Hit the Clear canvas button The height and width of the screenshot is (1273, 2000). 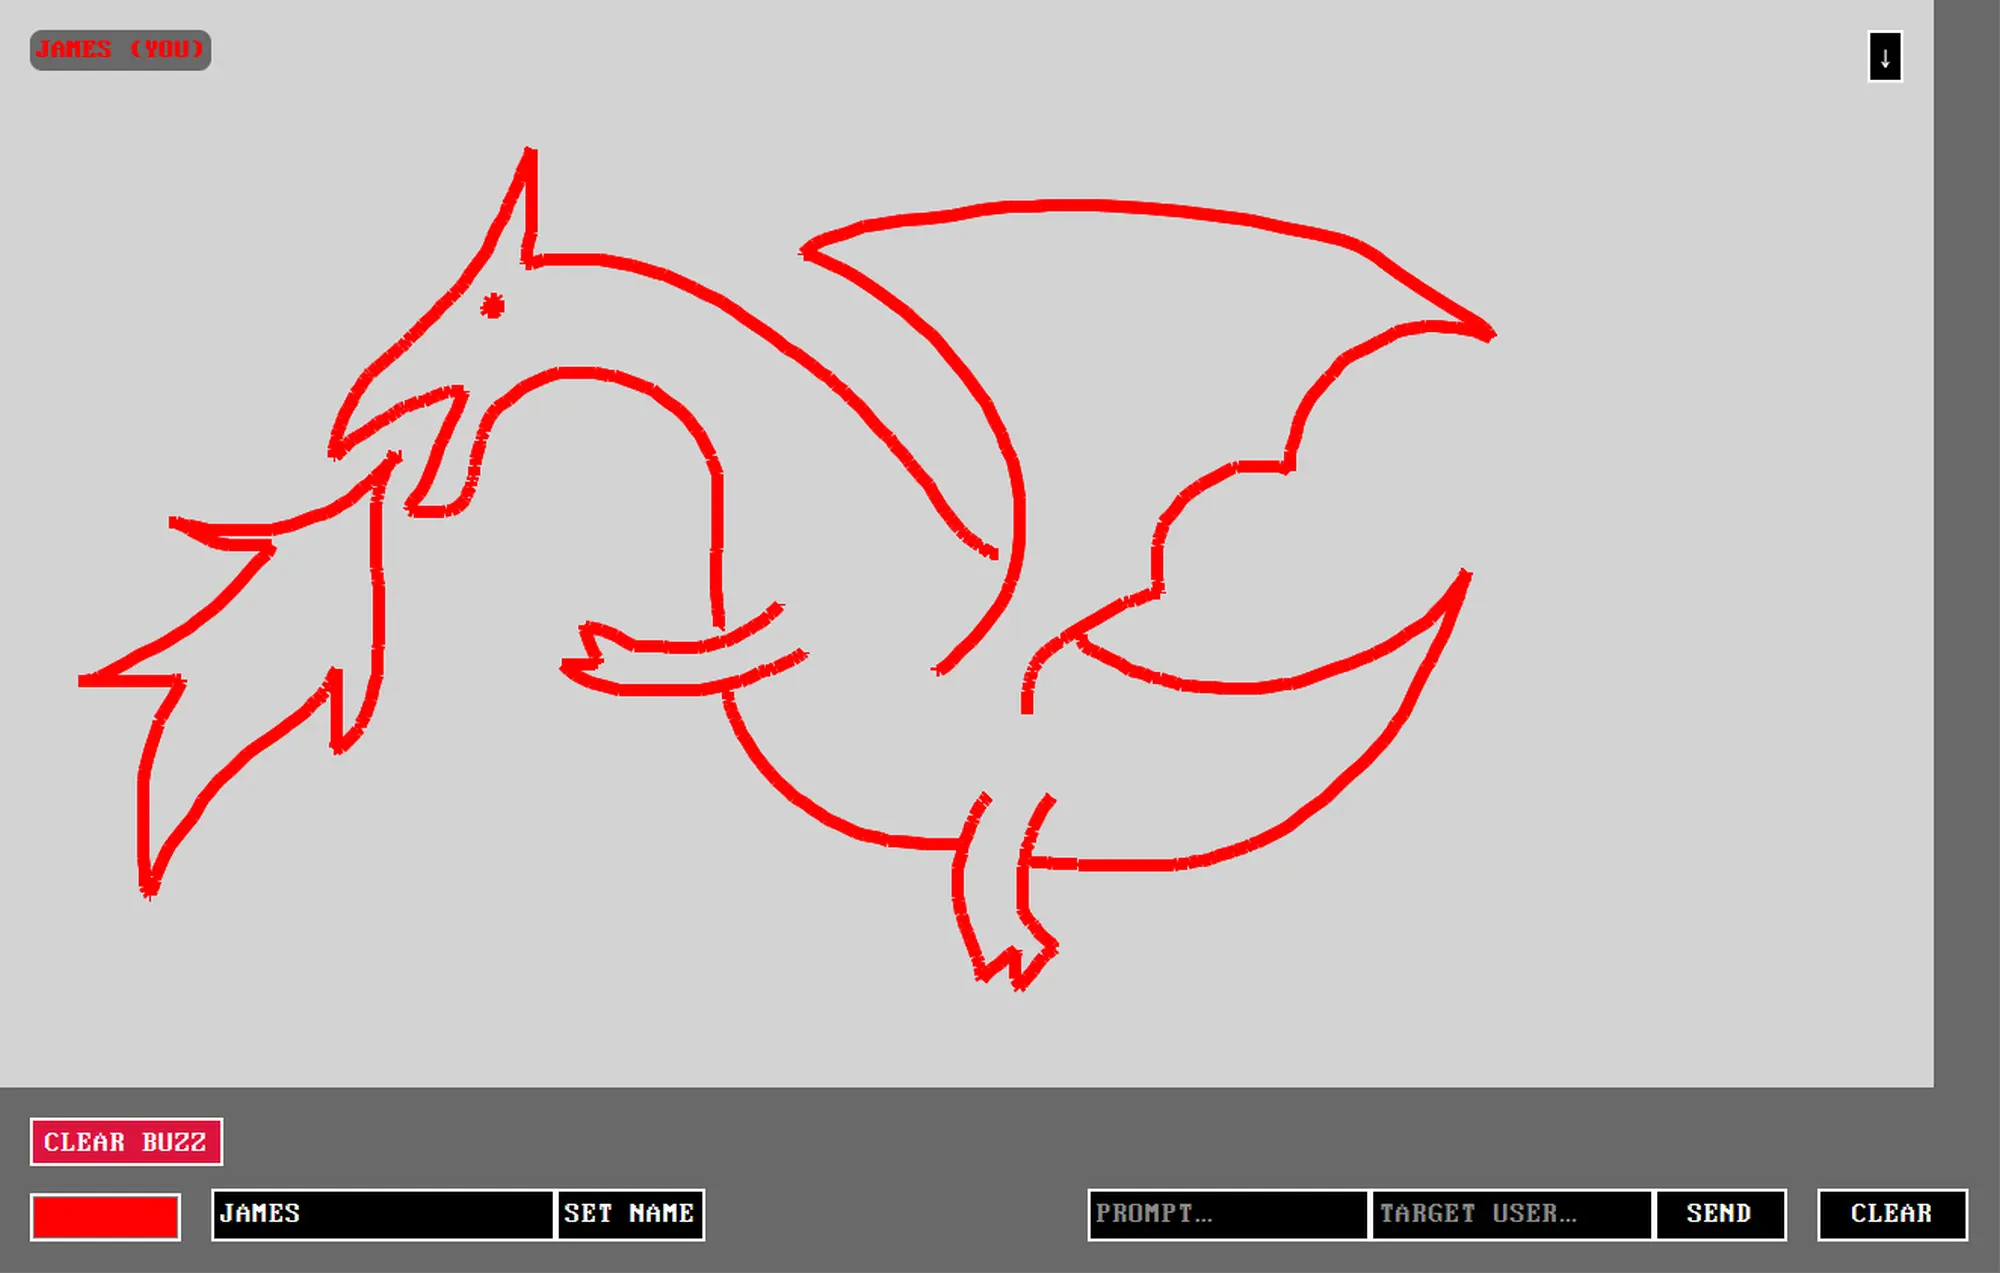(1891, 1214)
